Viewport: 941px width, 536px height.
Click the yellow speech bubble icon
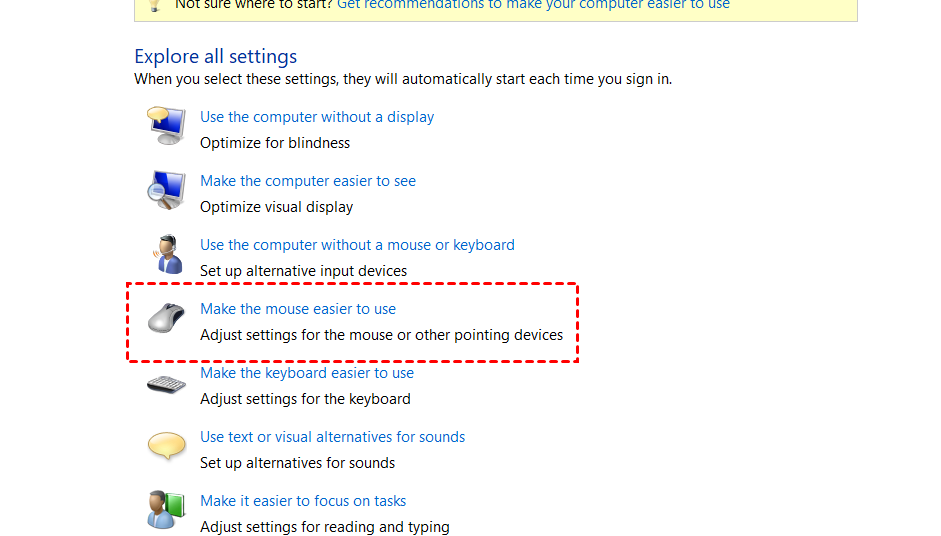coord(166,446)
